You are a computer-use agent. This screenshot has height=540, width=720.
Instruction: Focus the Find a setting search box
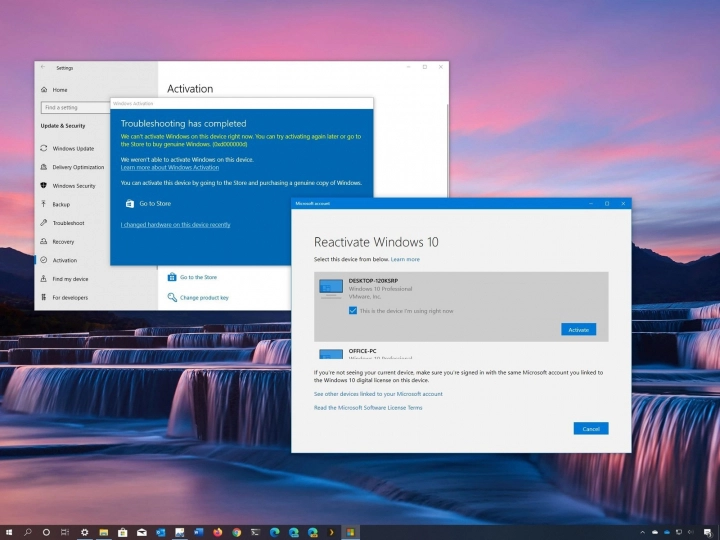pos(76,107)
